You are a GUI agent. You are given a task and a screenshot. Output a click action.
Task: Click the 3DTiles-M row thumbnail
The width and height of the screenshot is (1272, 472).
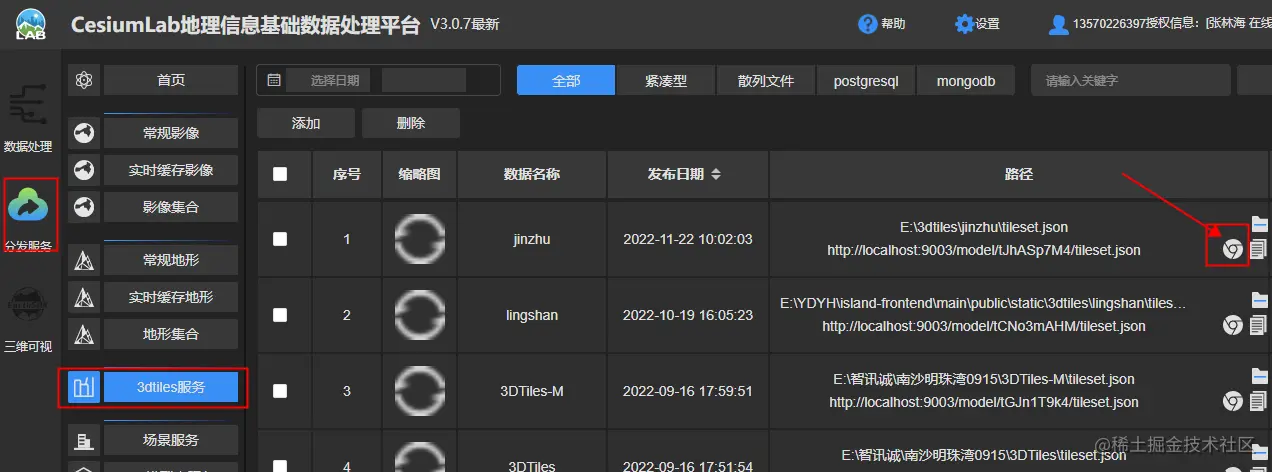(420, 391)
